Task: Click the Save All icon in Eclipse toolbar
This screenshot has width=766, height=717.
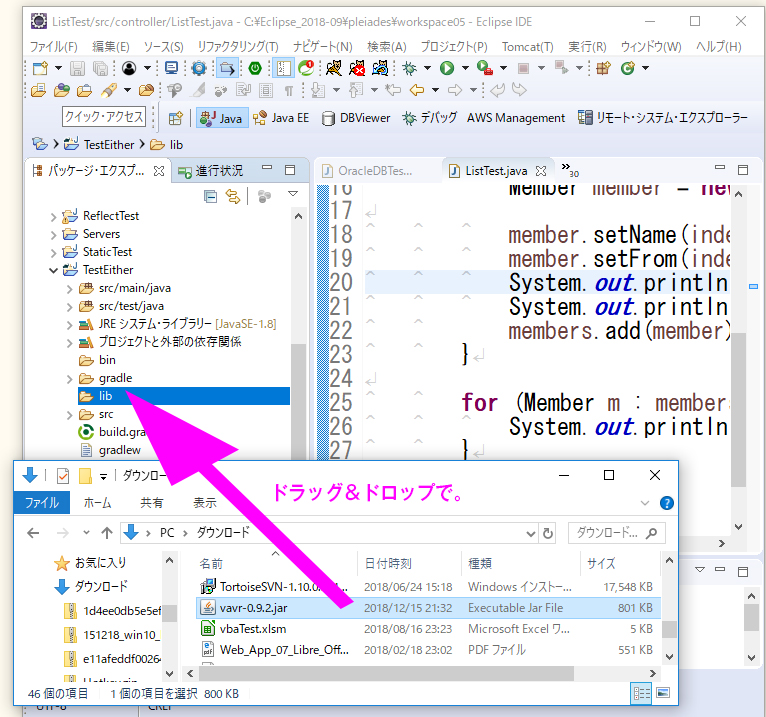Action: point(101,68)
